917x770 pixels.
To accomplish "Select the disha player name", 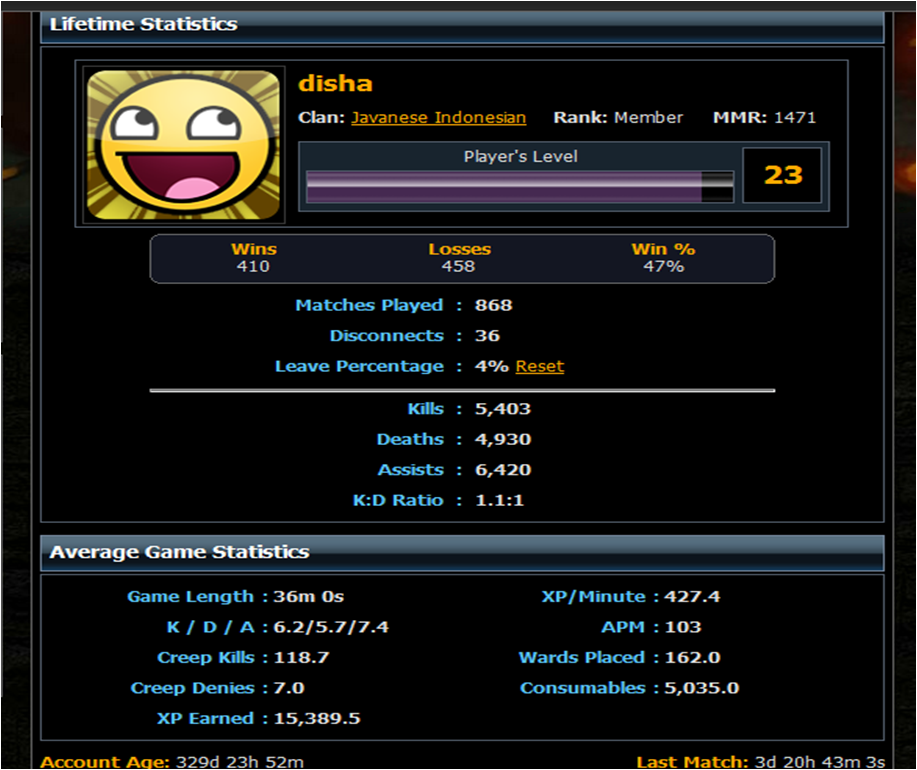I will [x=335, y=84].
